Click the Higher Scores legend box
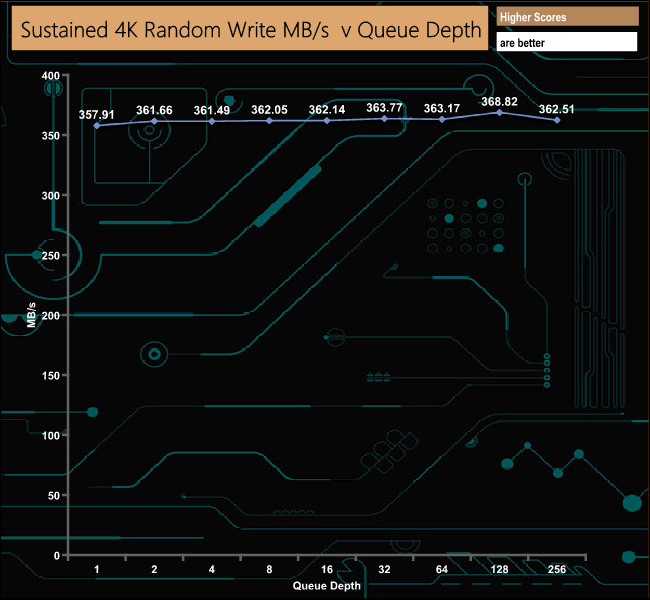Screen dimensions: 650x600 (x=566, y=17)
